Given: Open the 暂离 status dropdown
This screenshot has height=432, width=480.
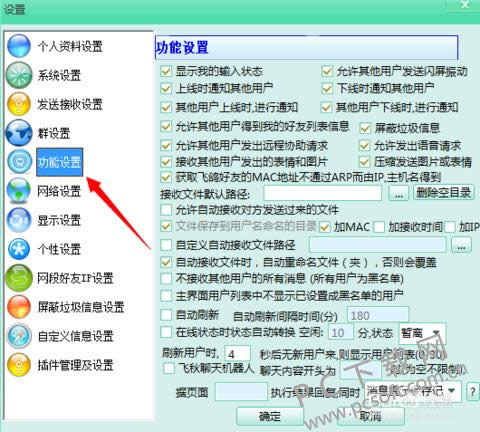Looking at the screenshot, I should 422,333.
